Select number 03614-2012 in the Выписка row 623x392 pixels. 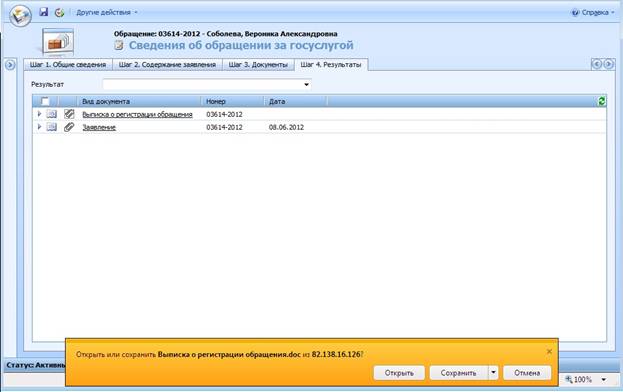tap(224, 114)
